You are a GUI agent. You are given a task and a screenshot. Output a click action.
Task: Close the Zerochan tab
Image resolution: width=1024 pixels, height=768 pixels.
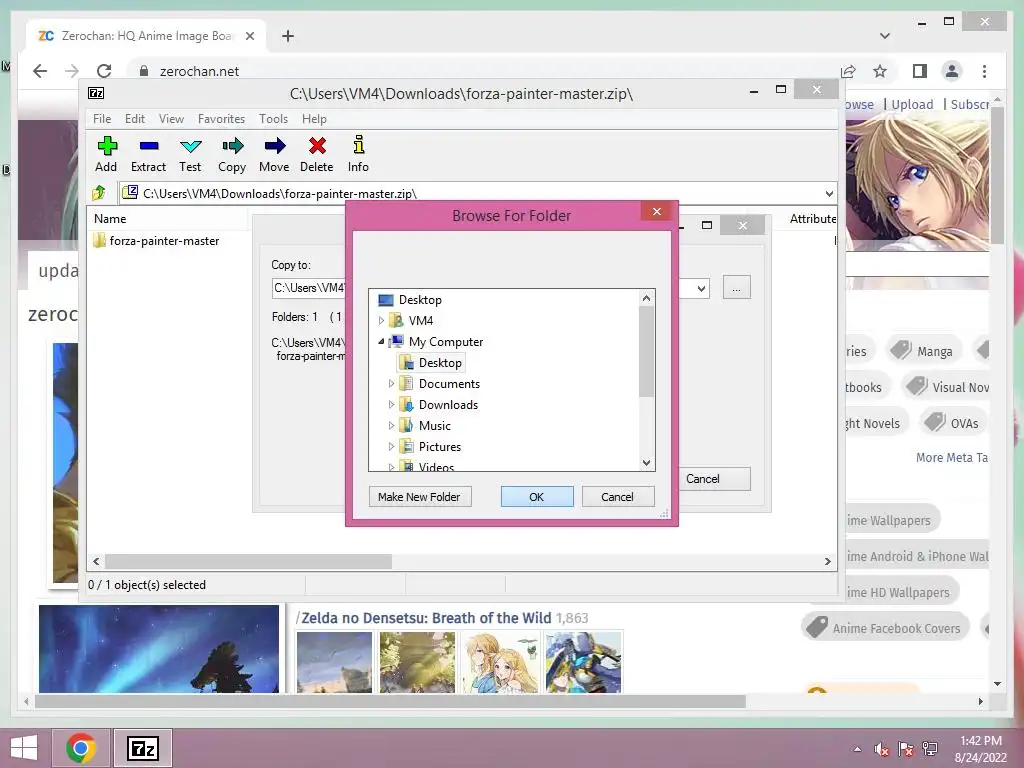[249, 36]
